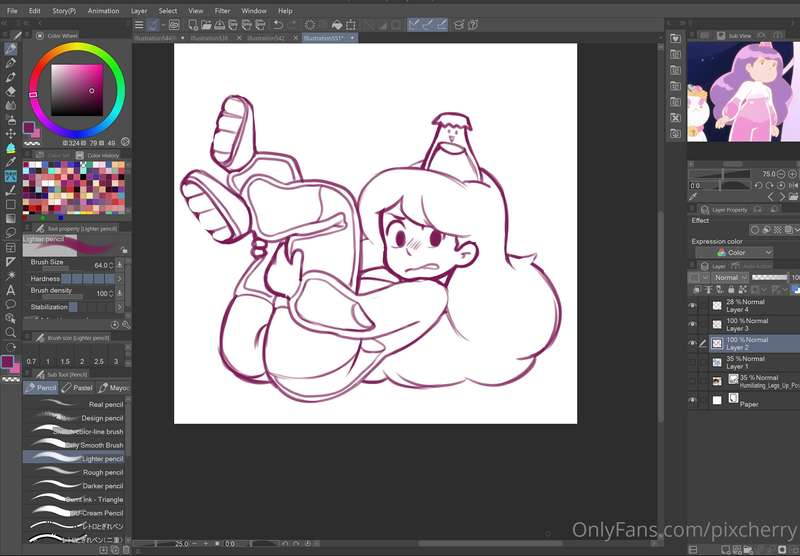Open the Edit menu
The height and width of the screenshot is (556, 800).
pos(34,10)
